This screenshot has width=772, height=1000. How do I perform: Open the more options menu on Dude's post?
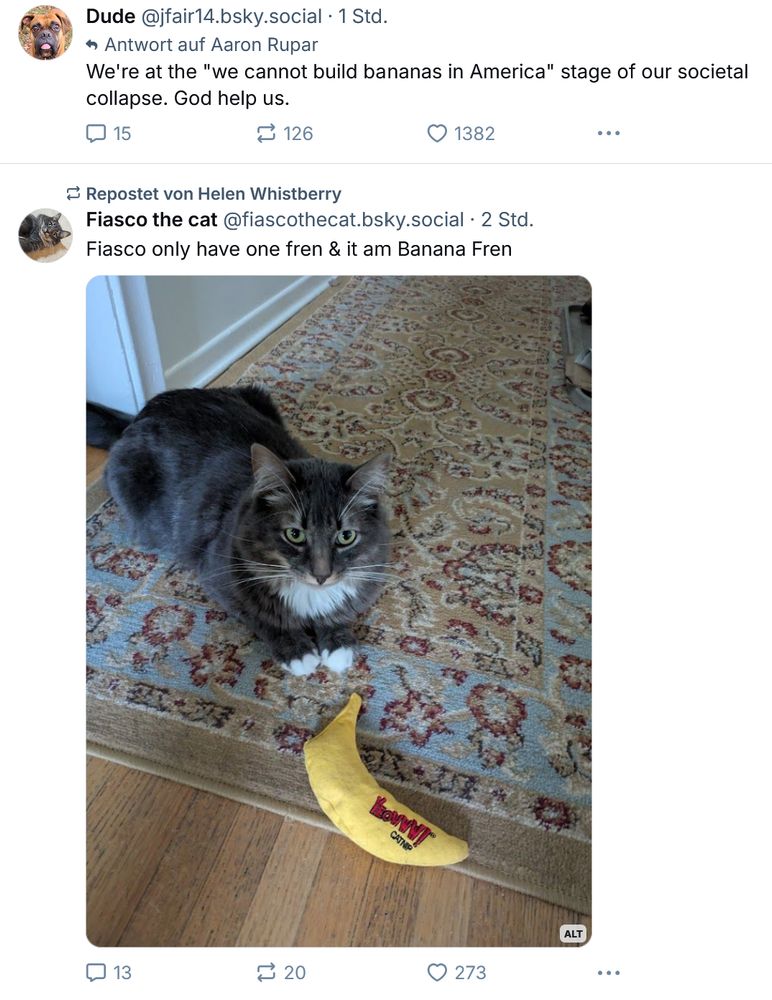[x=609, y=133]
